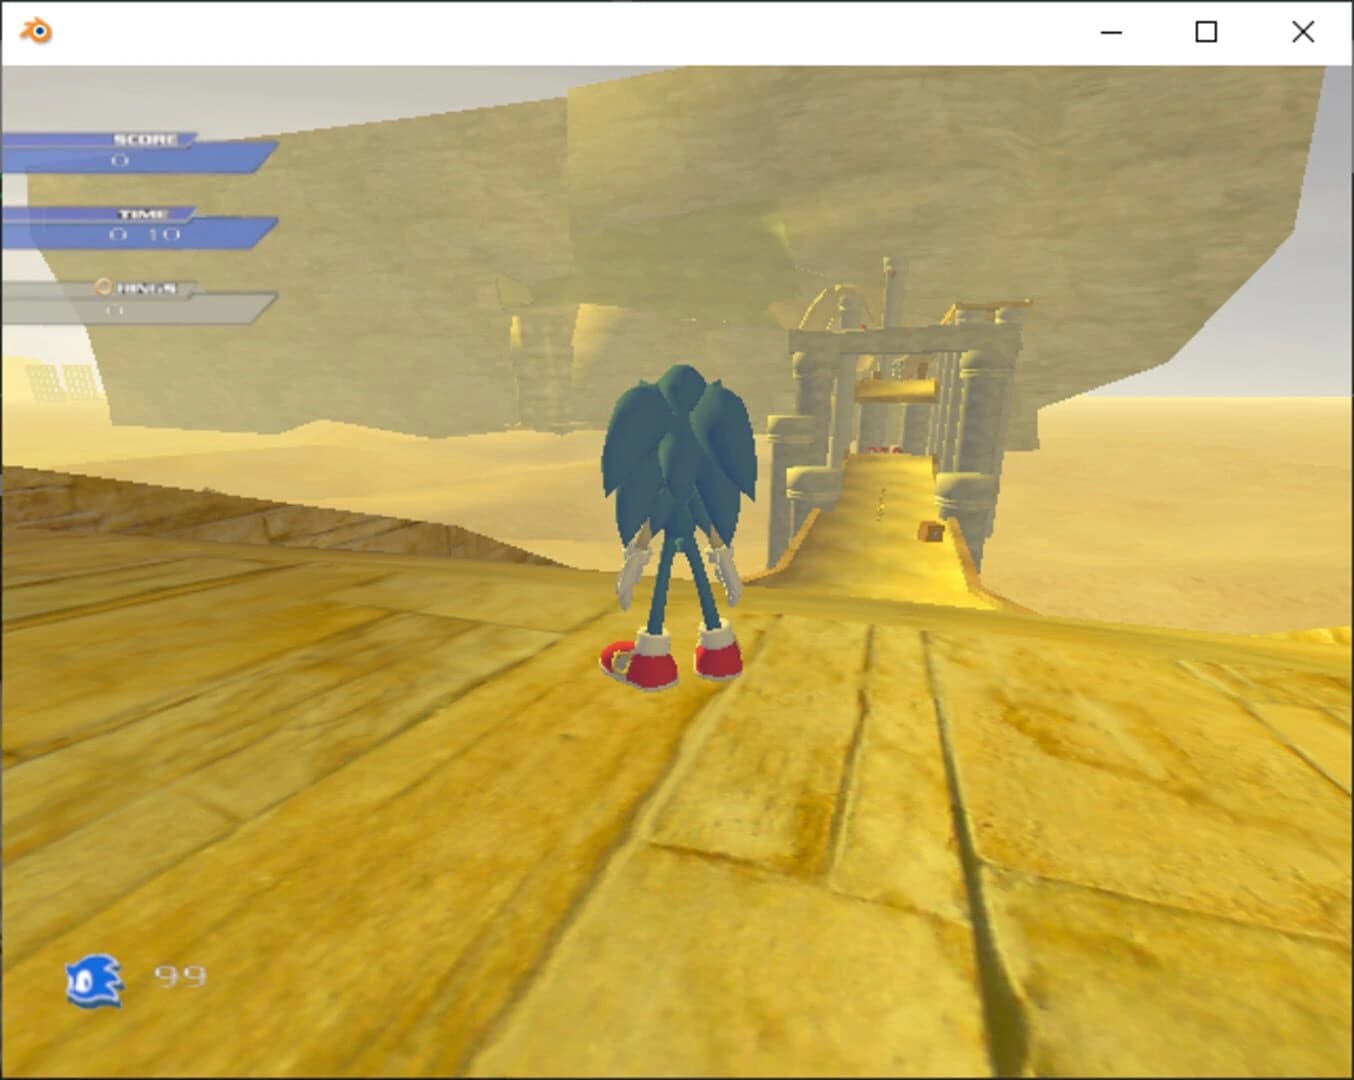Click the RINGS label in the HUD

pos(147,288)
